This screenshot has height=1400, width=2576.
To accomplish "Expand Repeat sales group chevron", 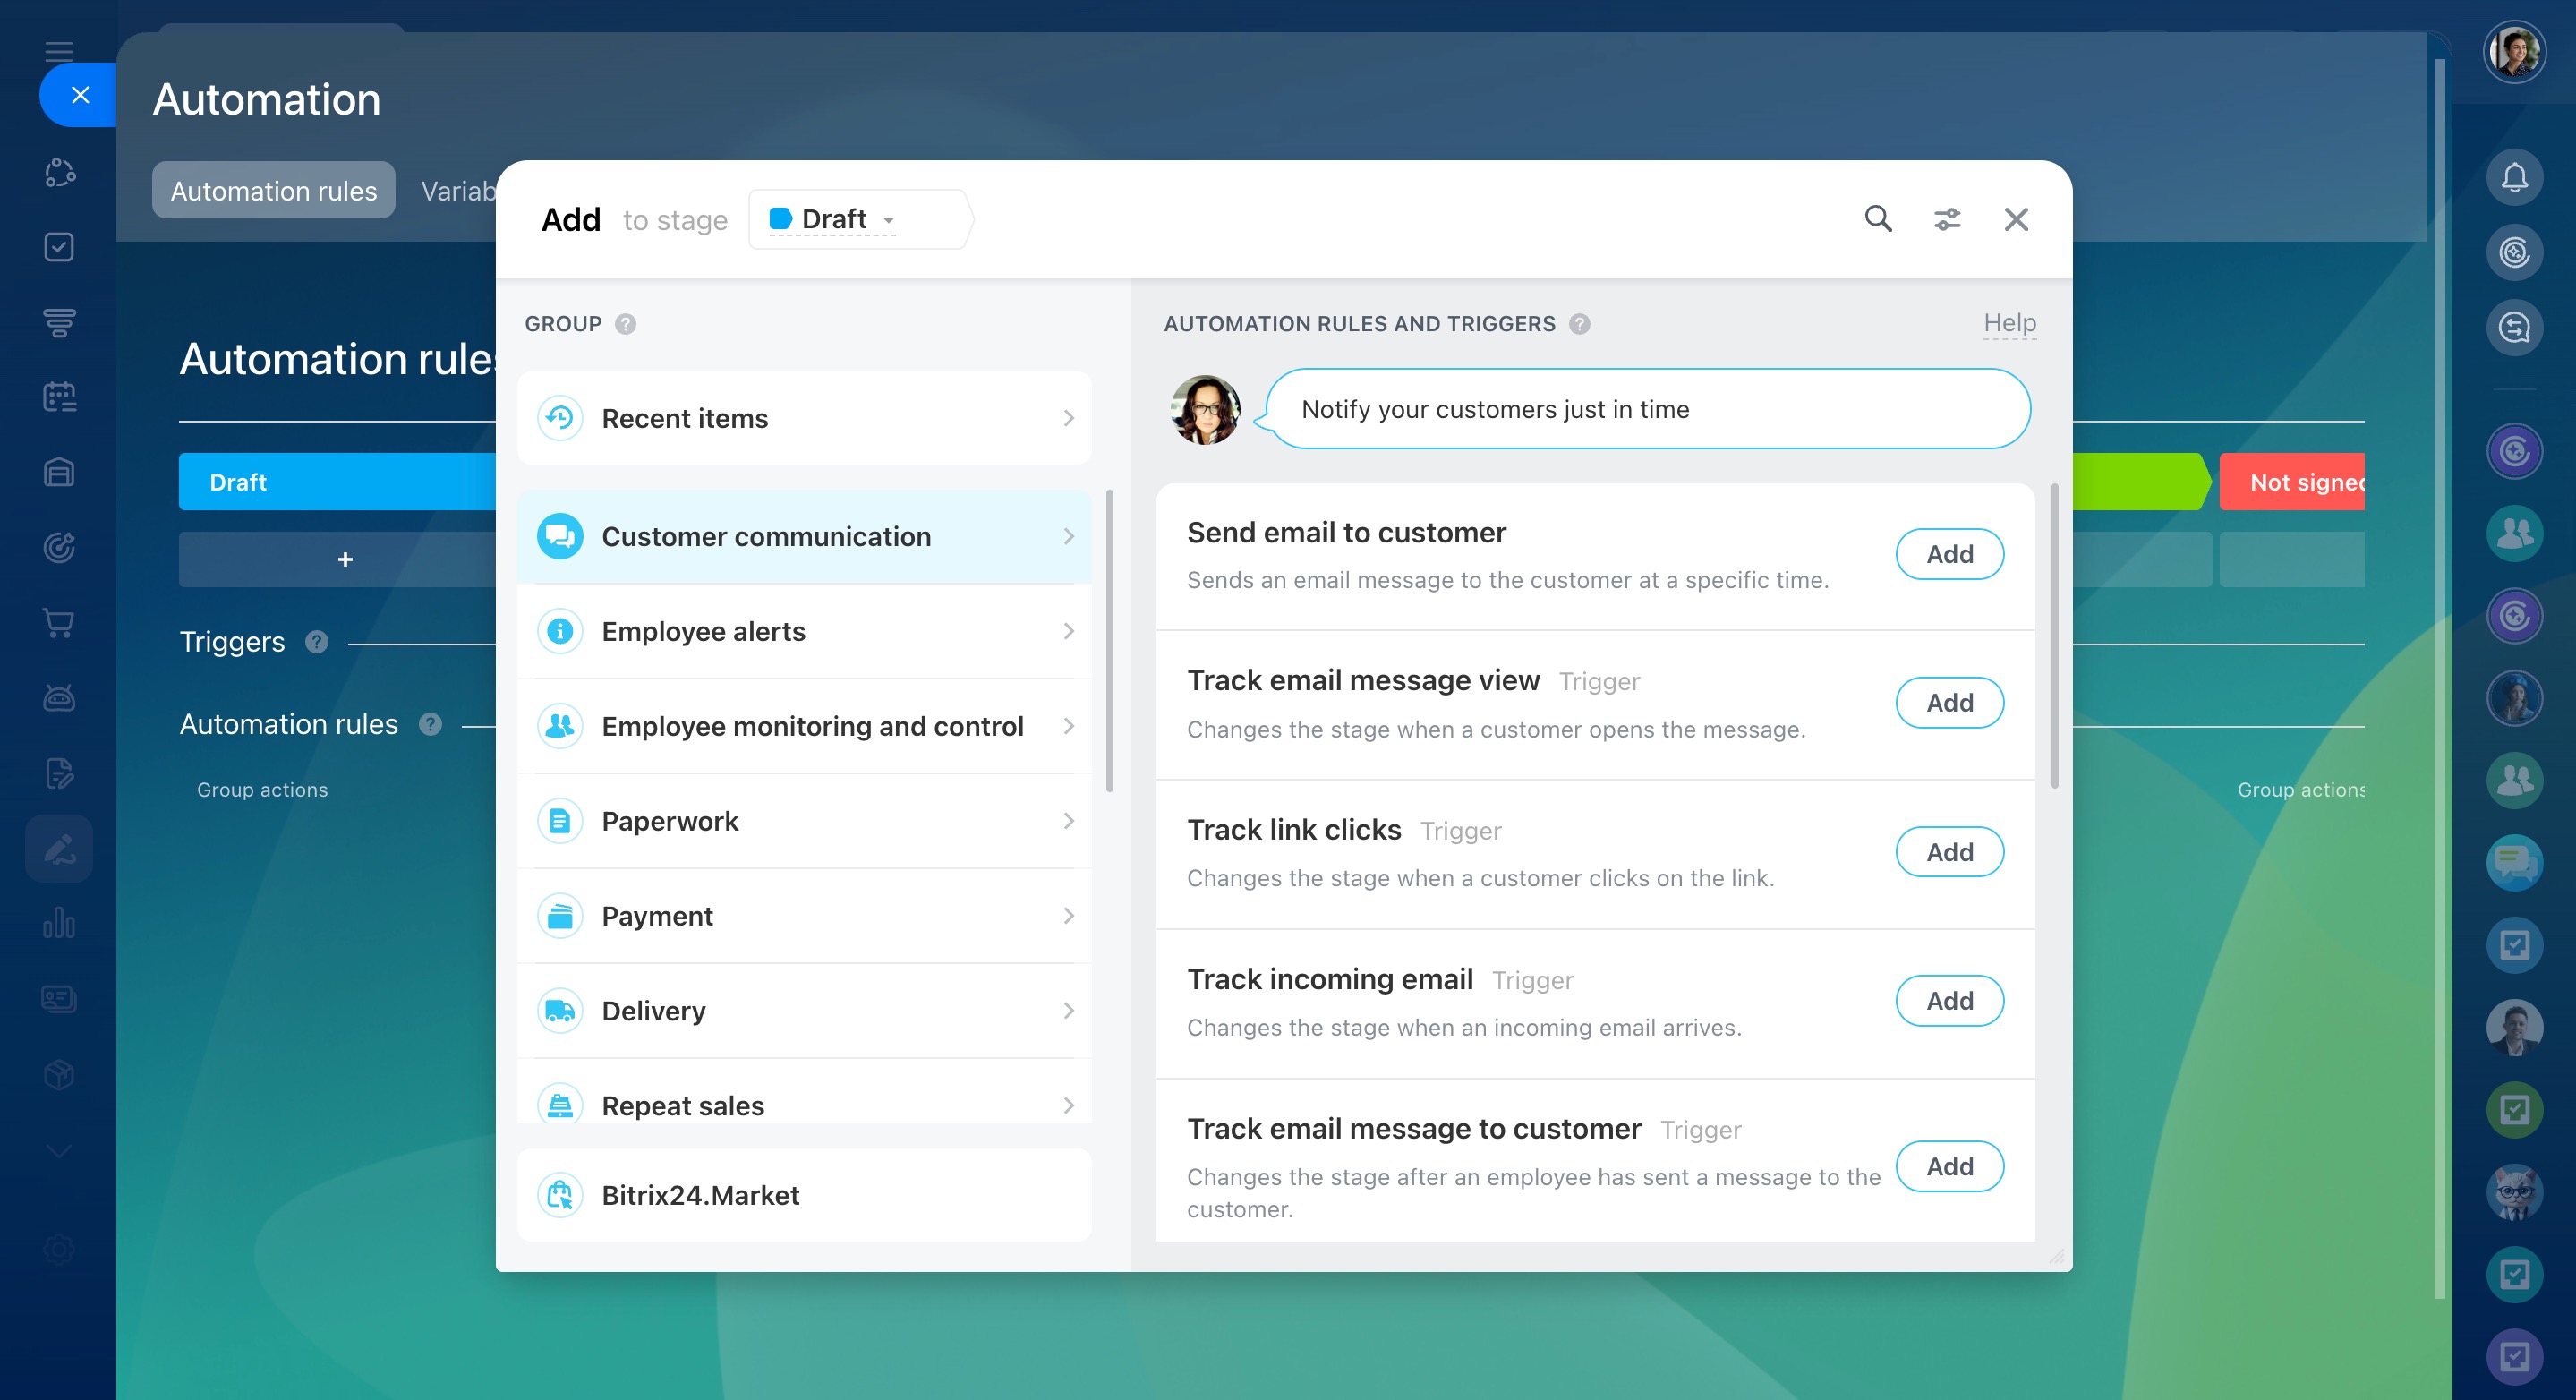I will coord(1068,1106).
